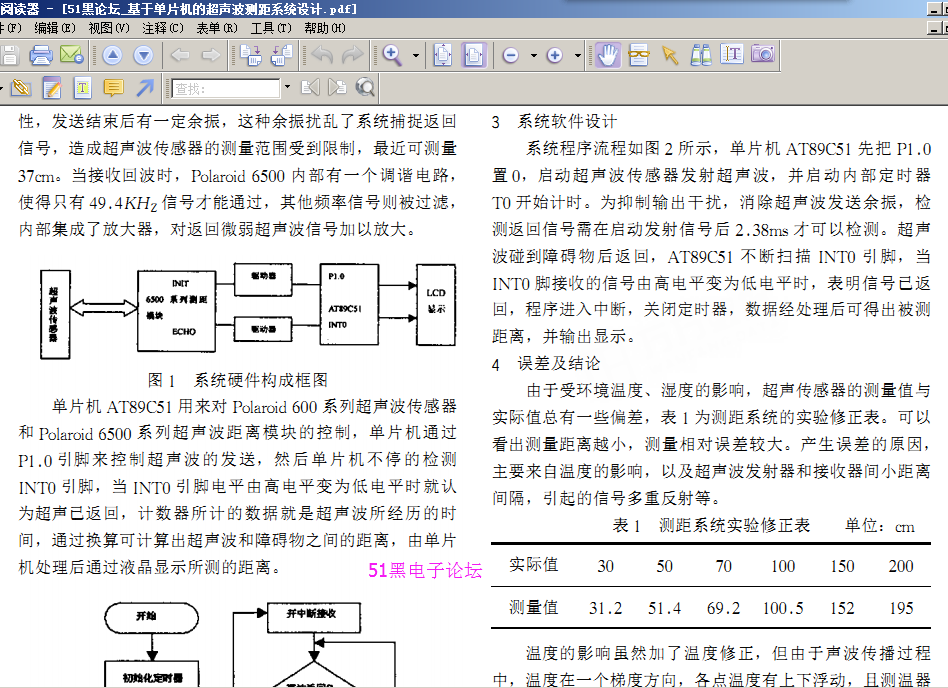
Task: Toggle the fit width page view
Action: click(x=473, y=55)
